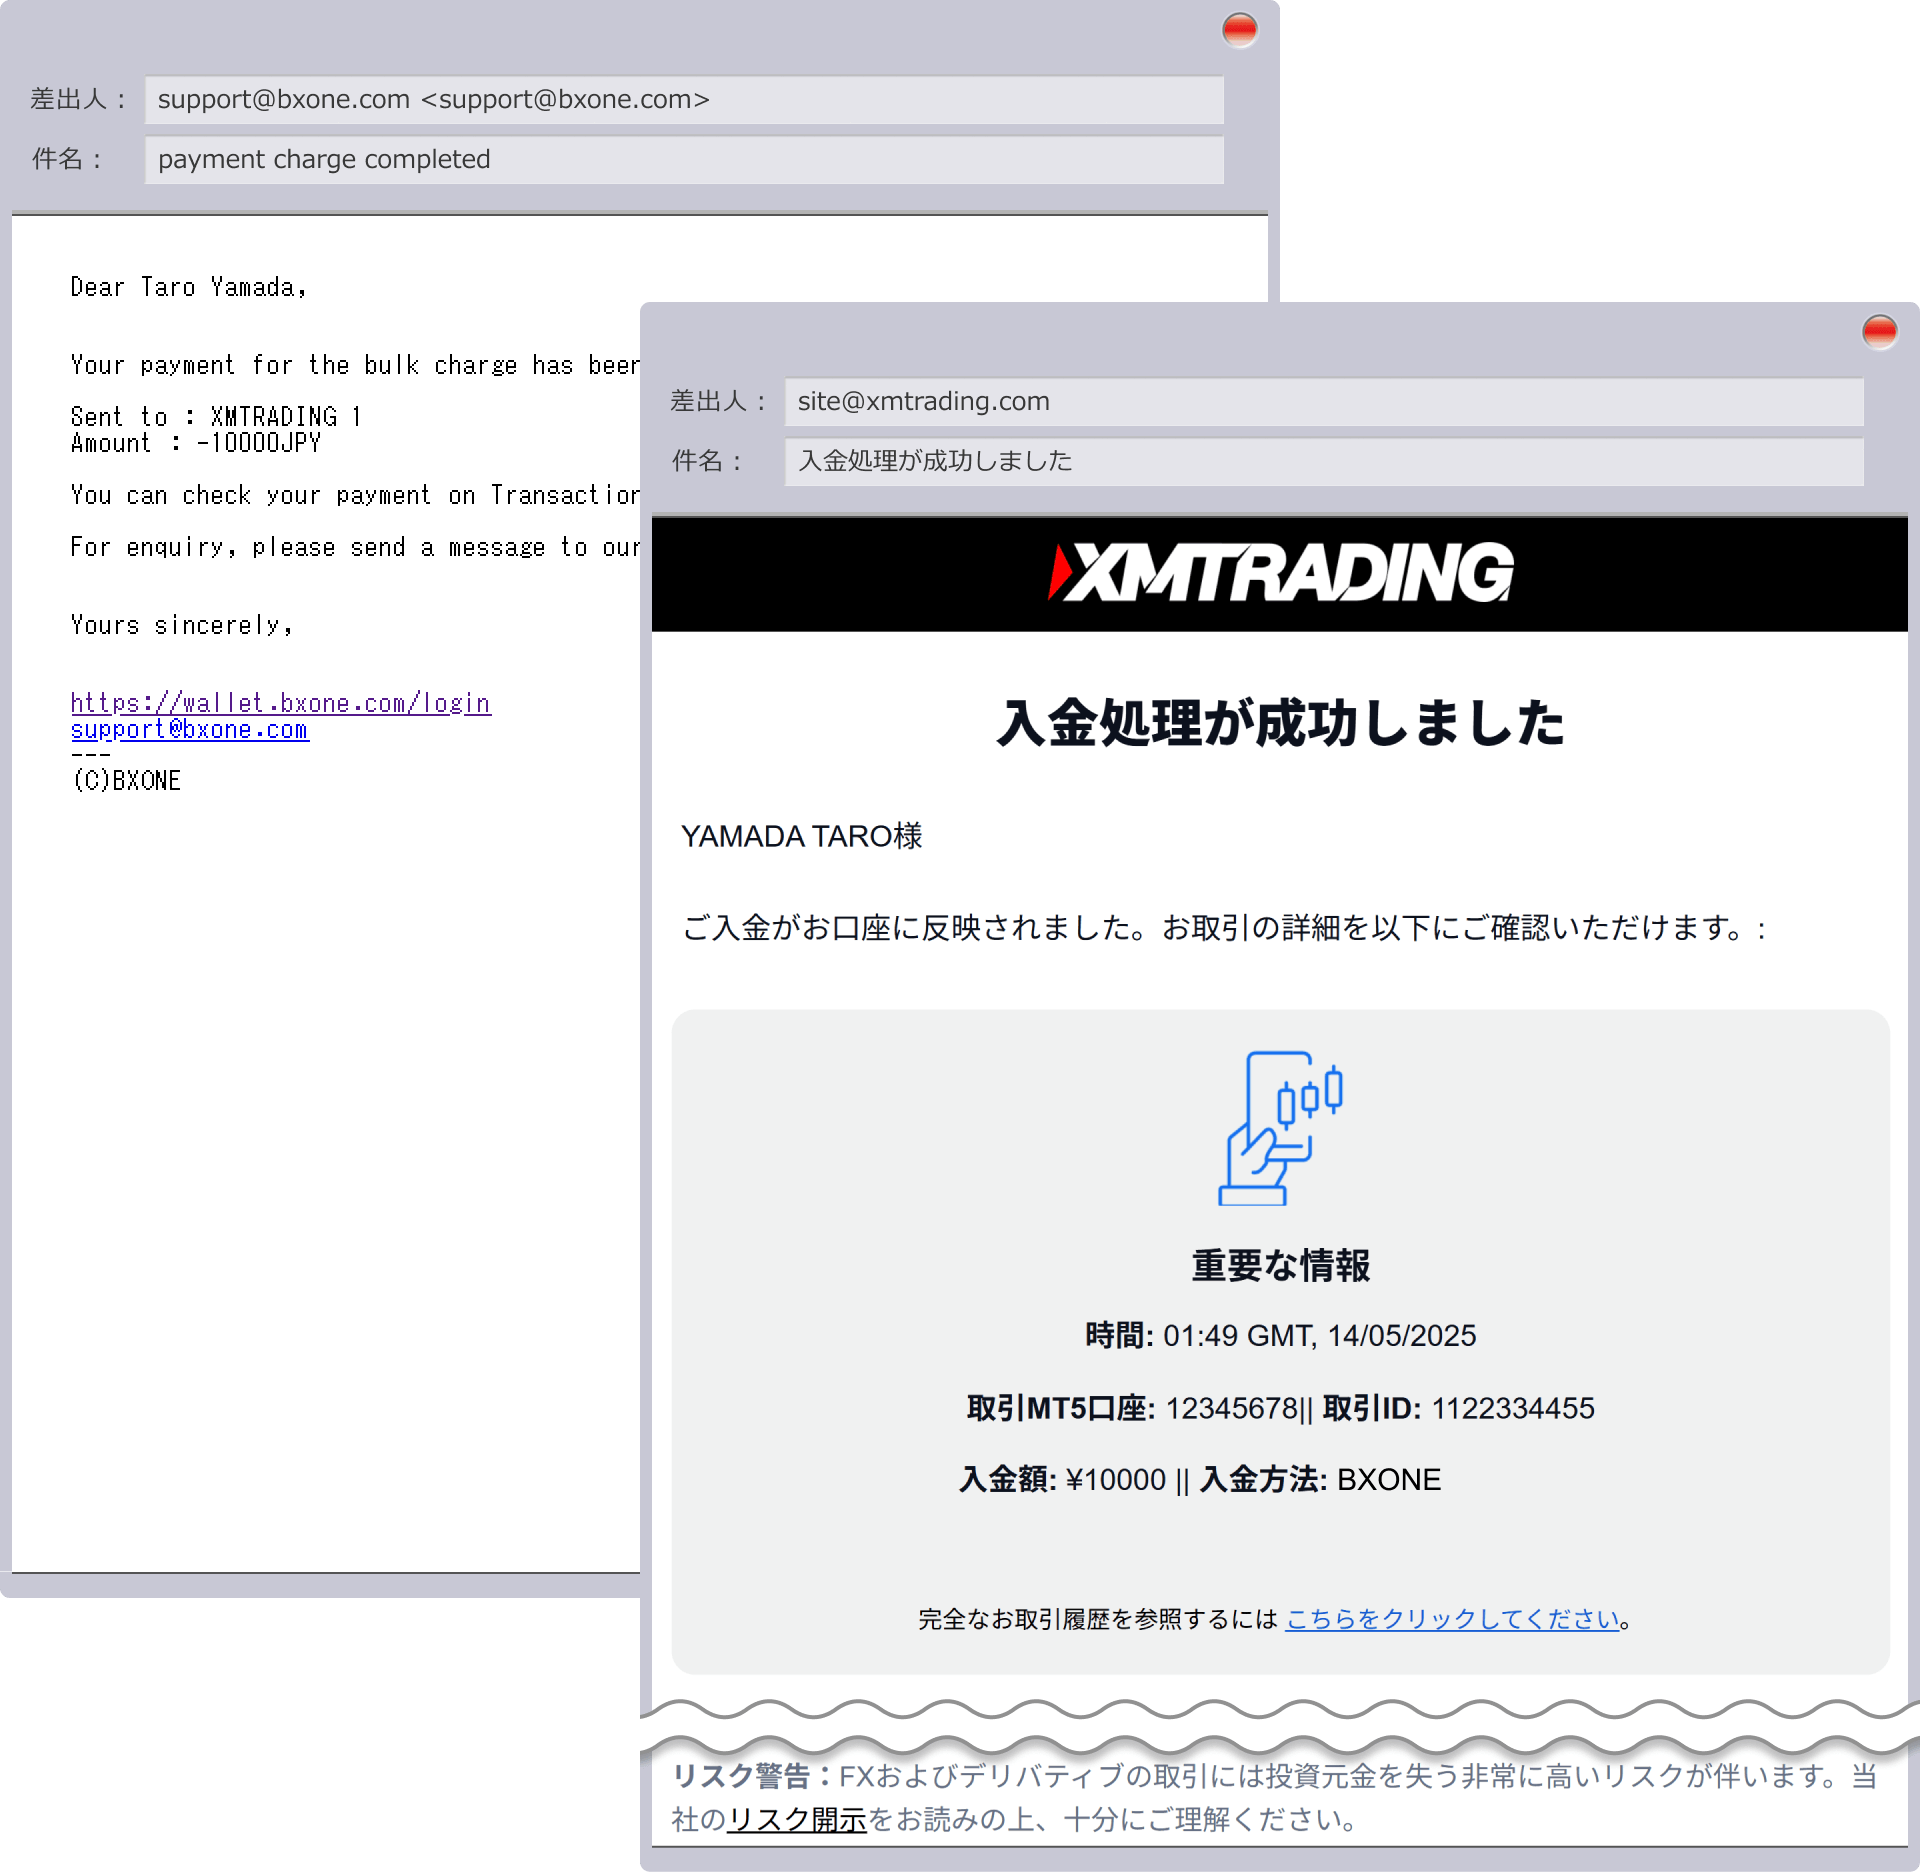
Task: Click the support@bxone.com email link
Action: tap(189, 730)
